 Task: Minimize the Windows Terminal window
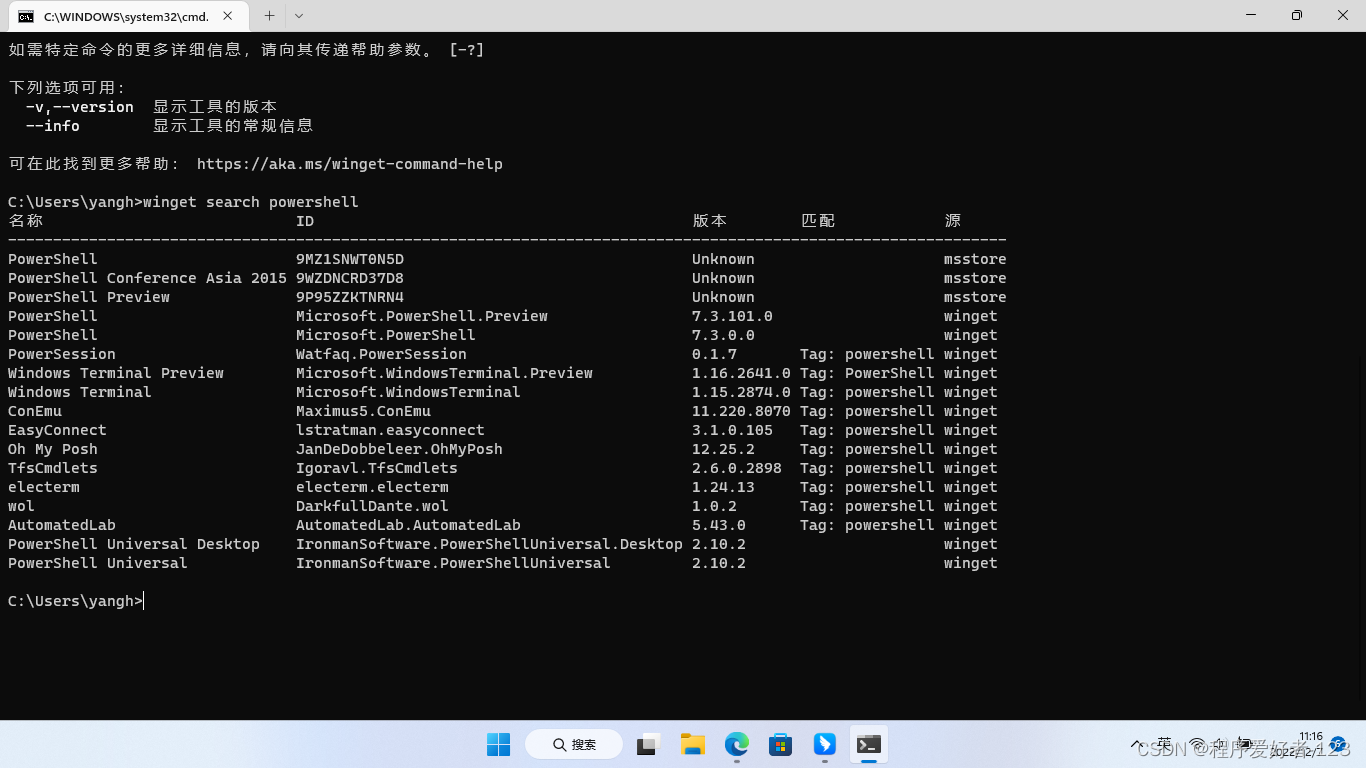(x=1251, y=15)
